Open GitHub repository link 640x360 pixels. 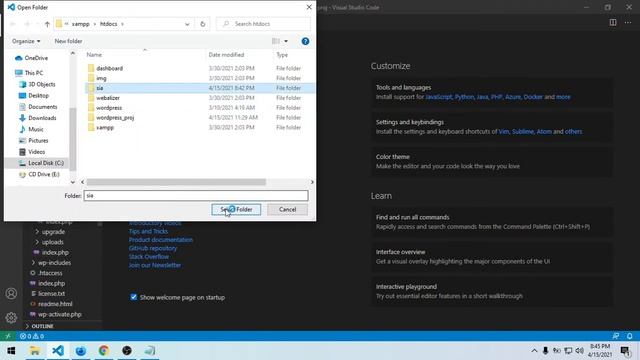coord(153,248)
